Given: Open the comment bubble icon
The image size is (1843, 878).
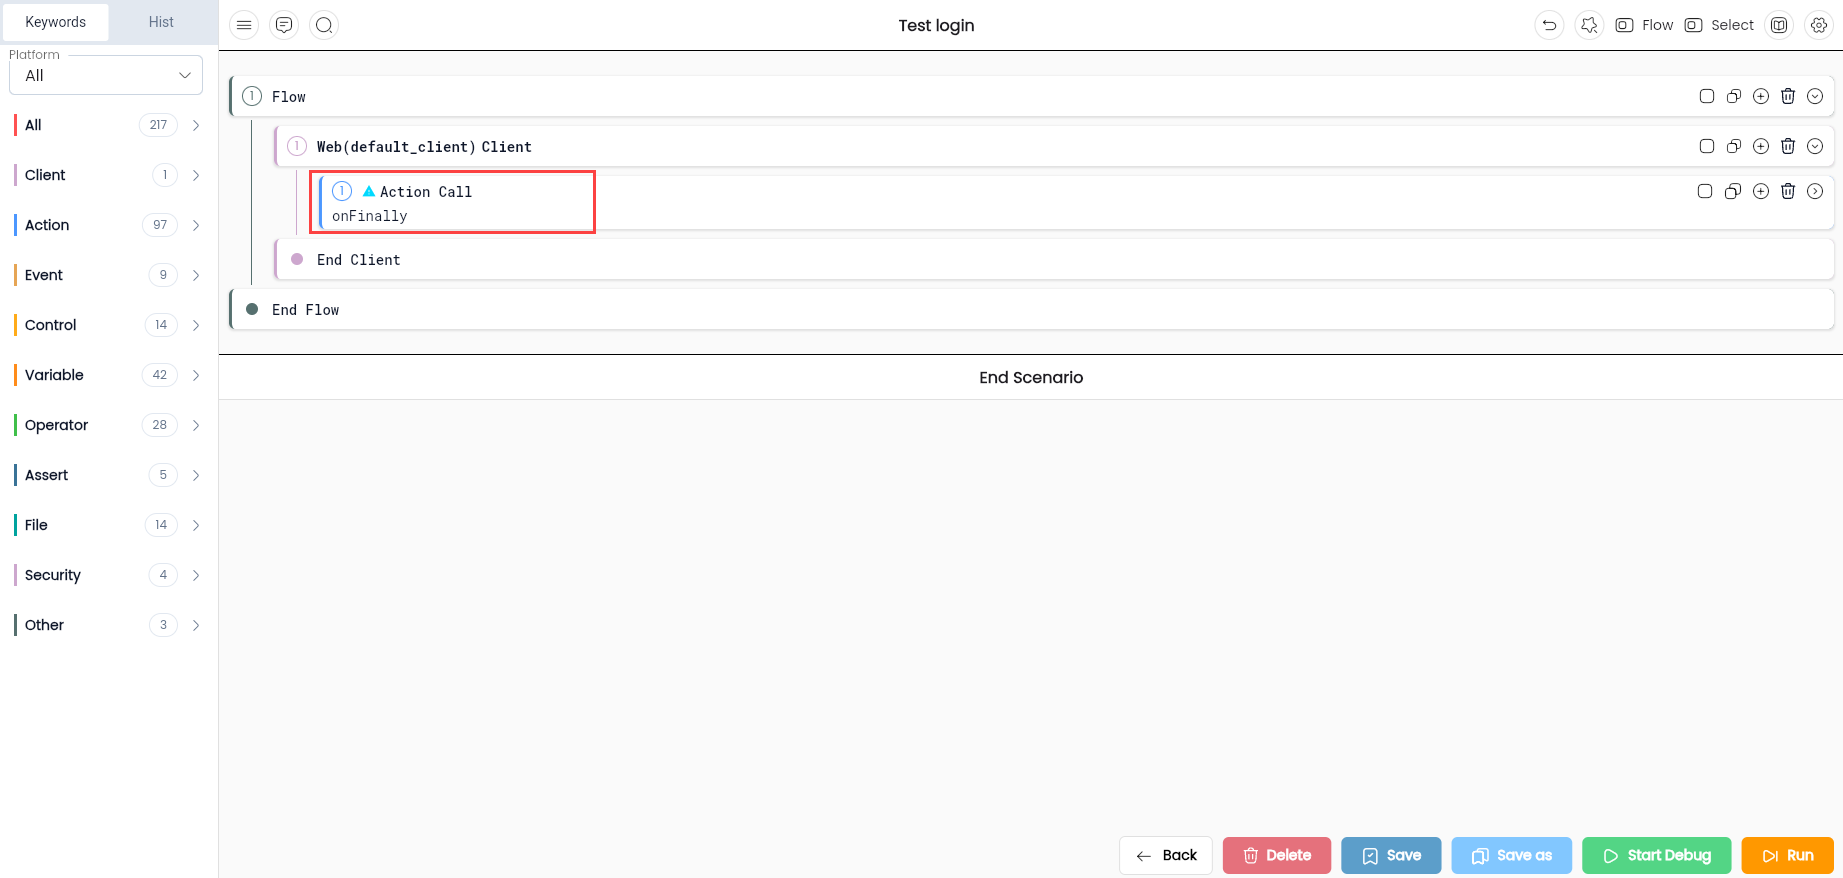Looking at the screenshot, I should [x=284, y=25].
